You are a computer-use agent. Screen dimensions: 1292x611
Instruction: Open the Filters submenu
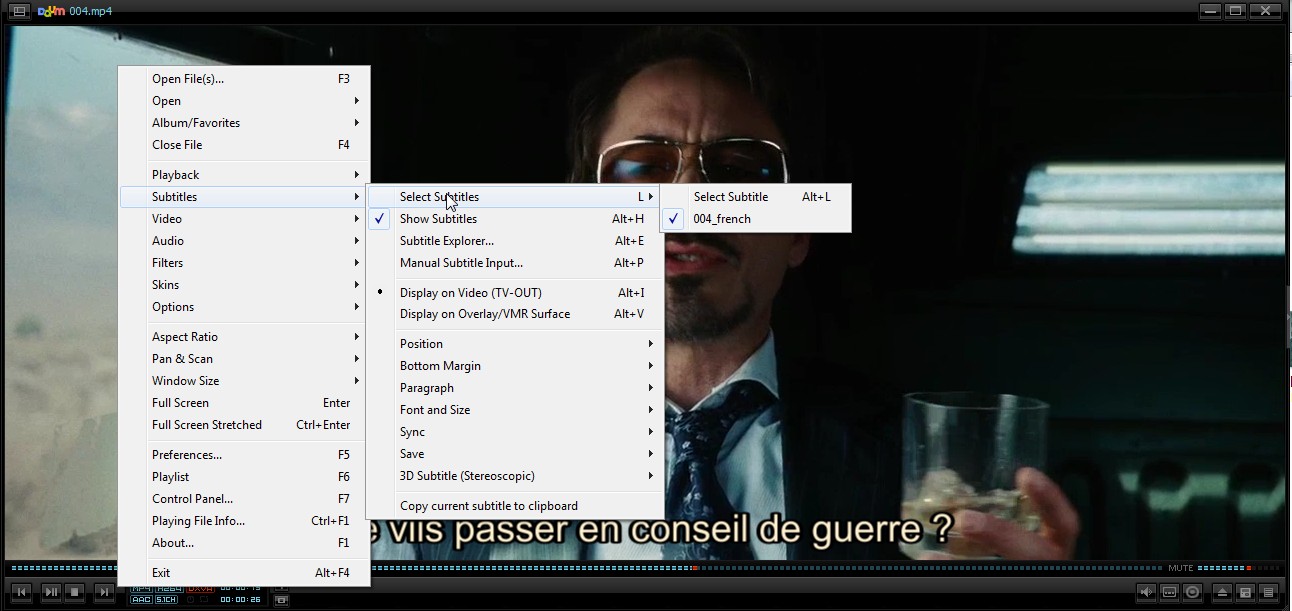coord(244,263)
